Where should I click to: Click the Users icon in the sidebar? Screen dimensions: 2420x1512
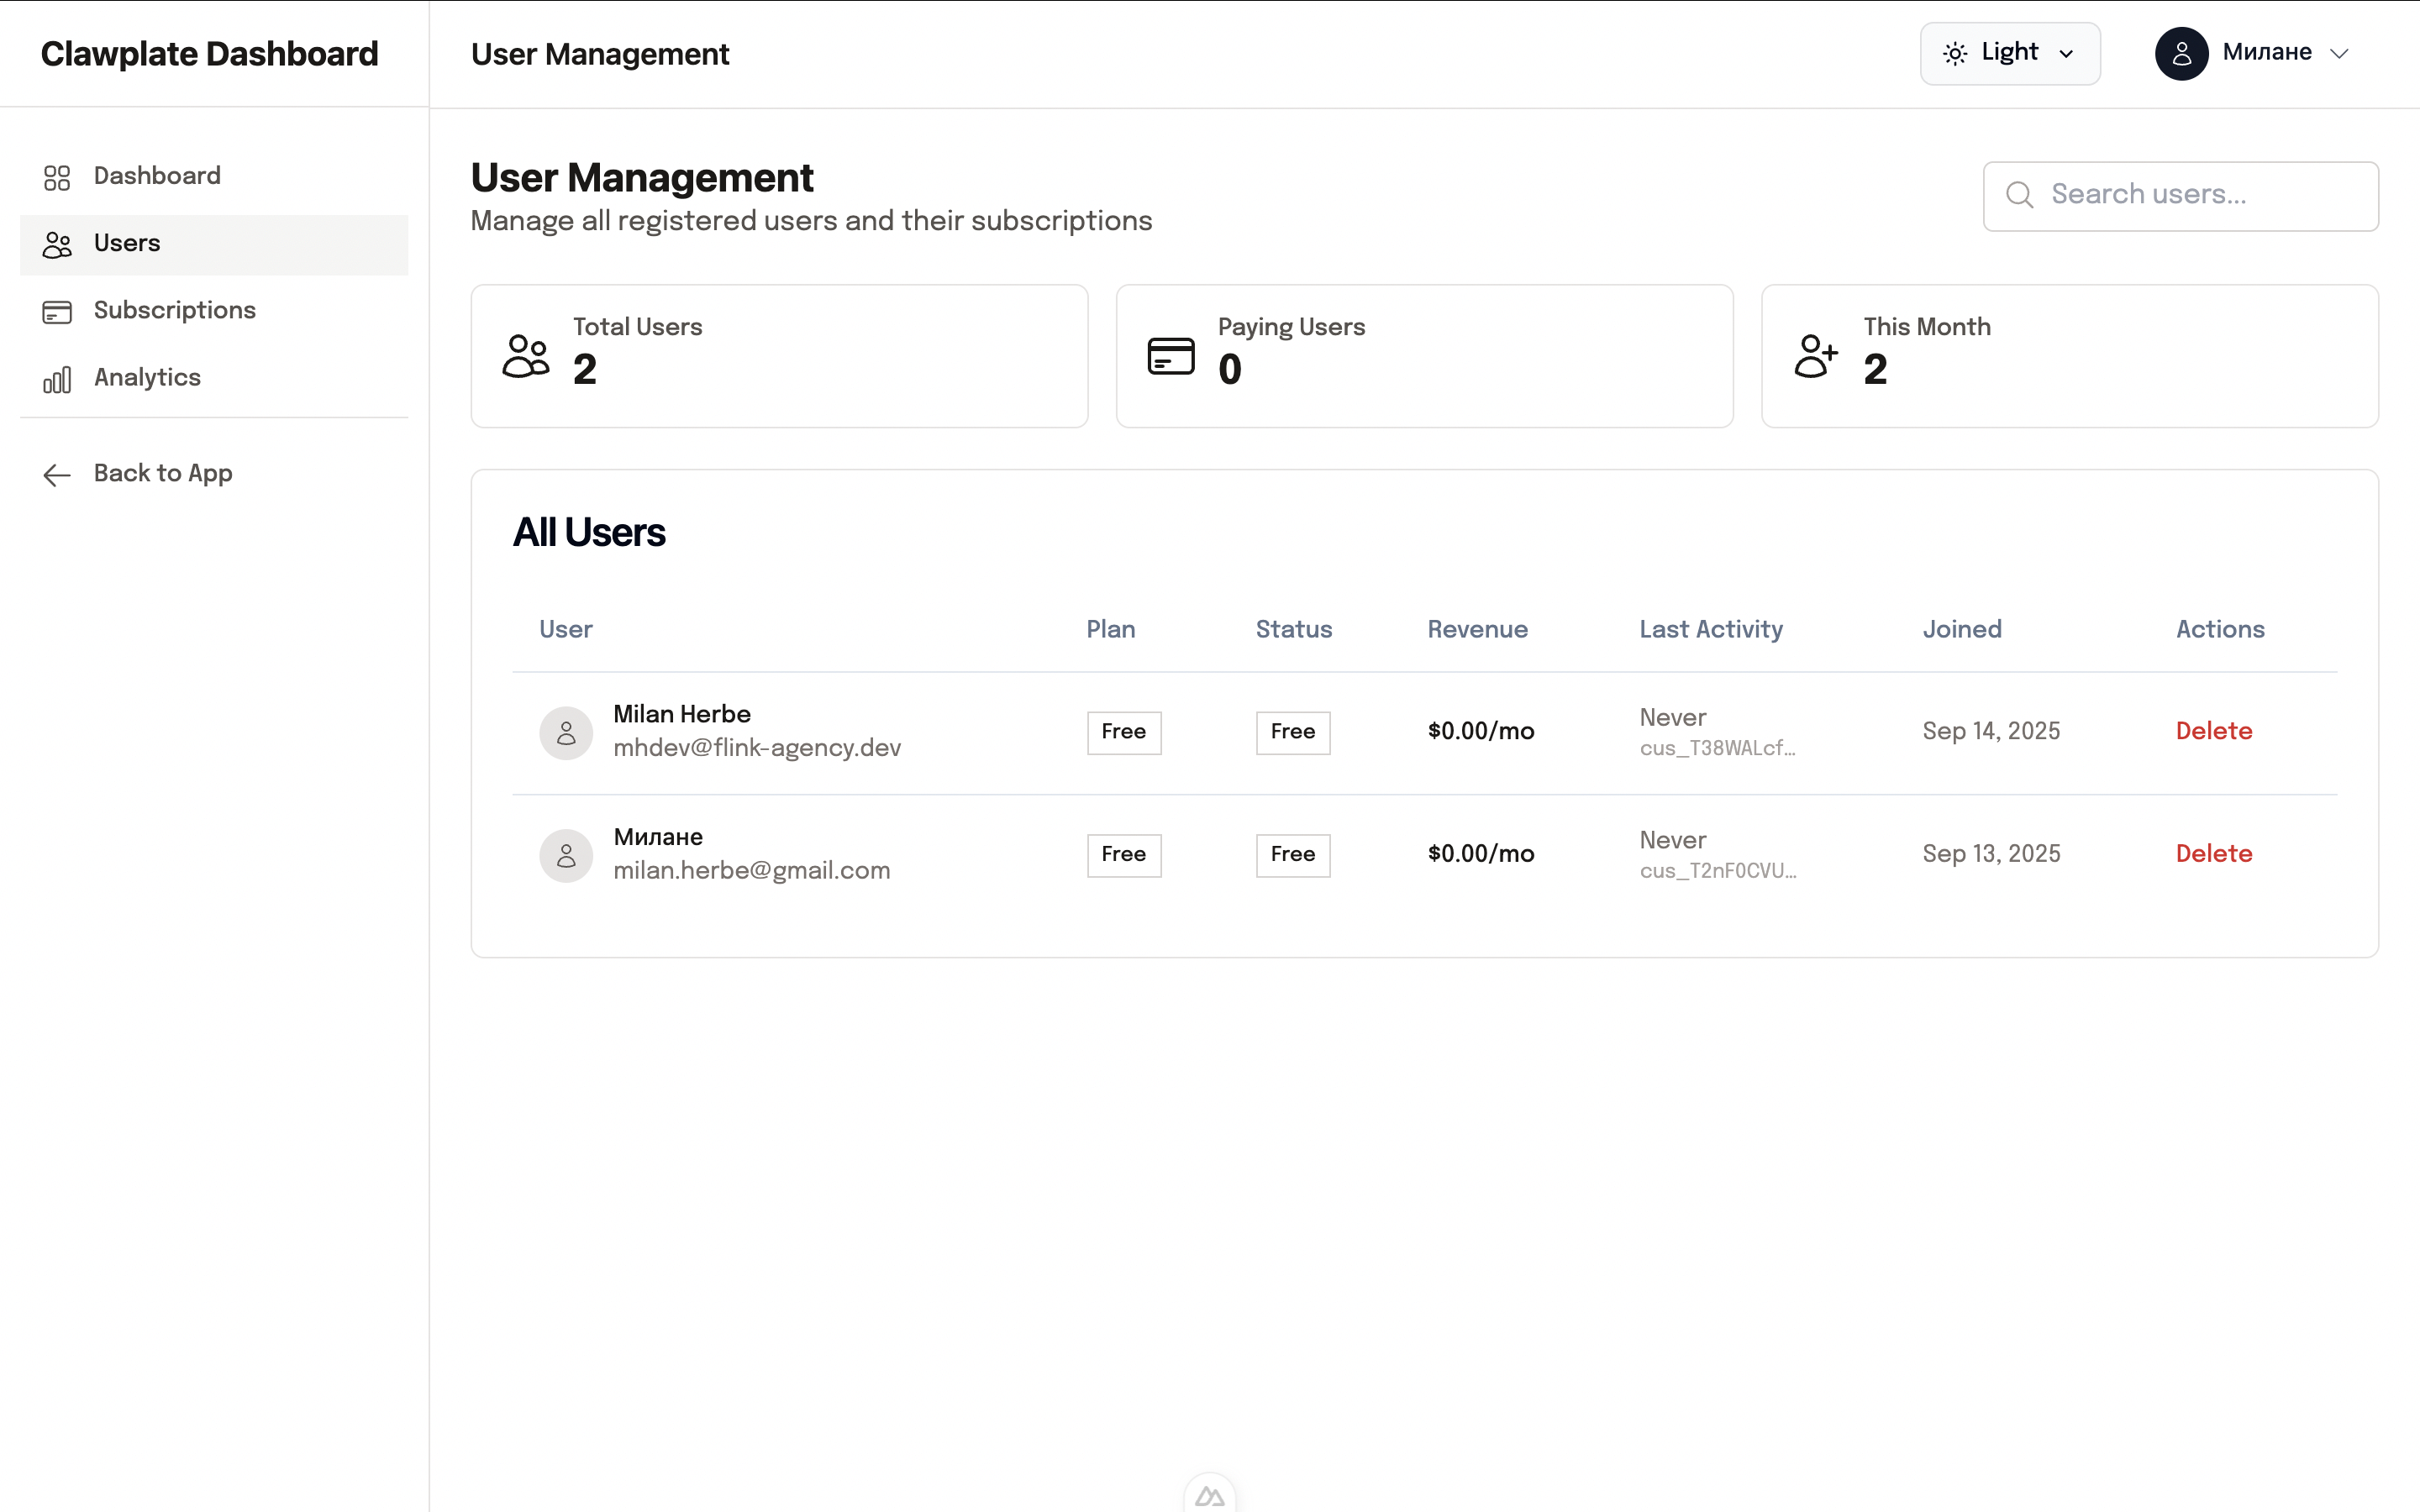57,244
